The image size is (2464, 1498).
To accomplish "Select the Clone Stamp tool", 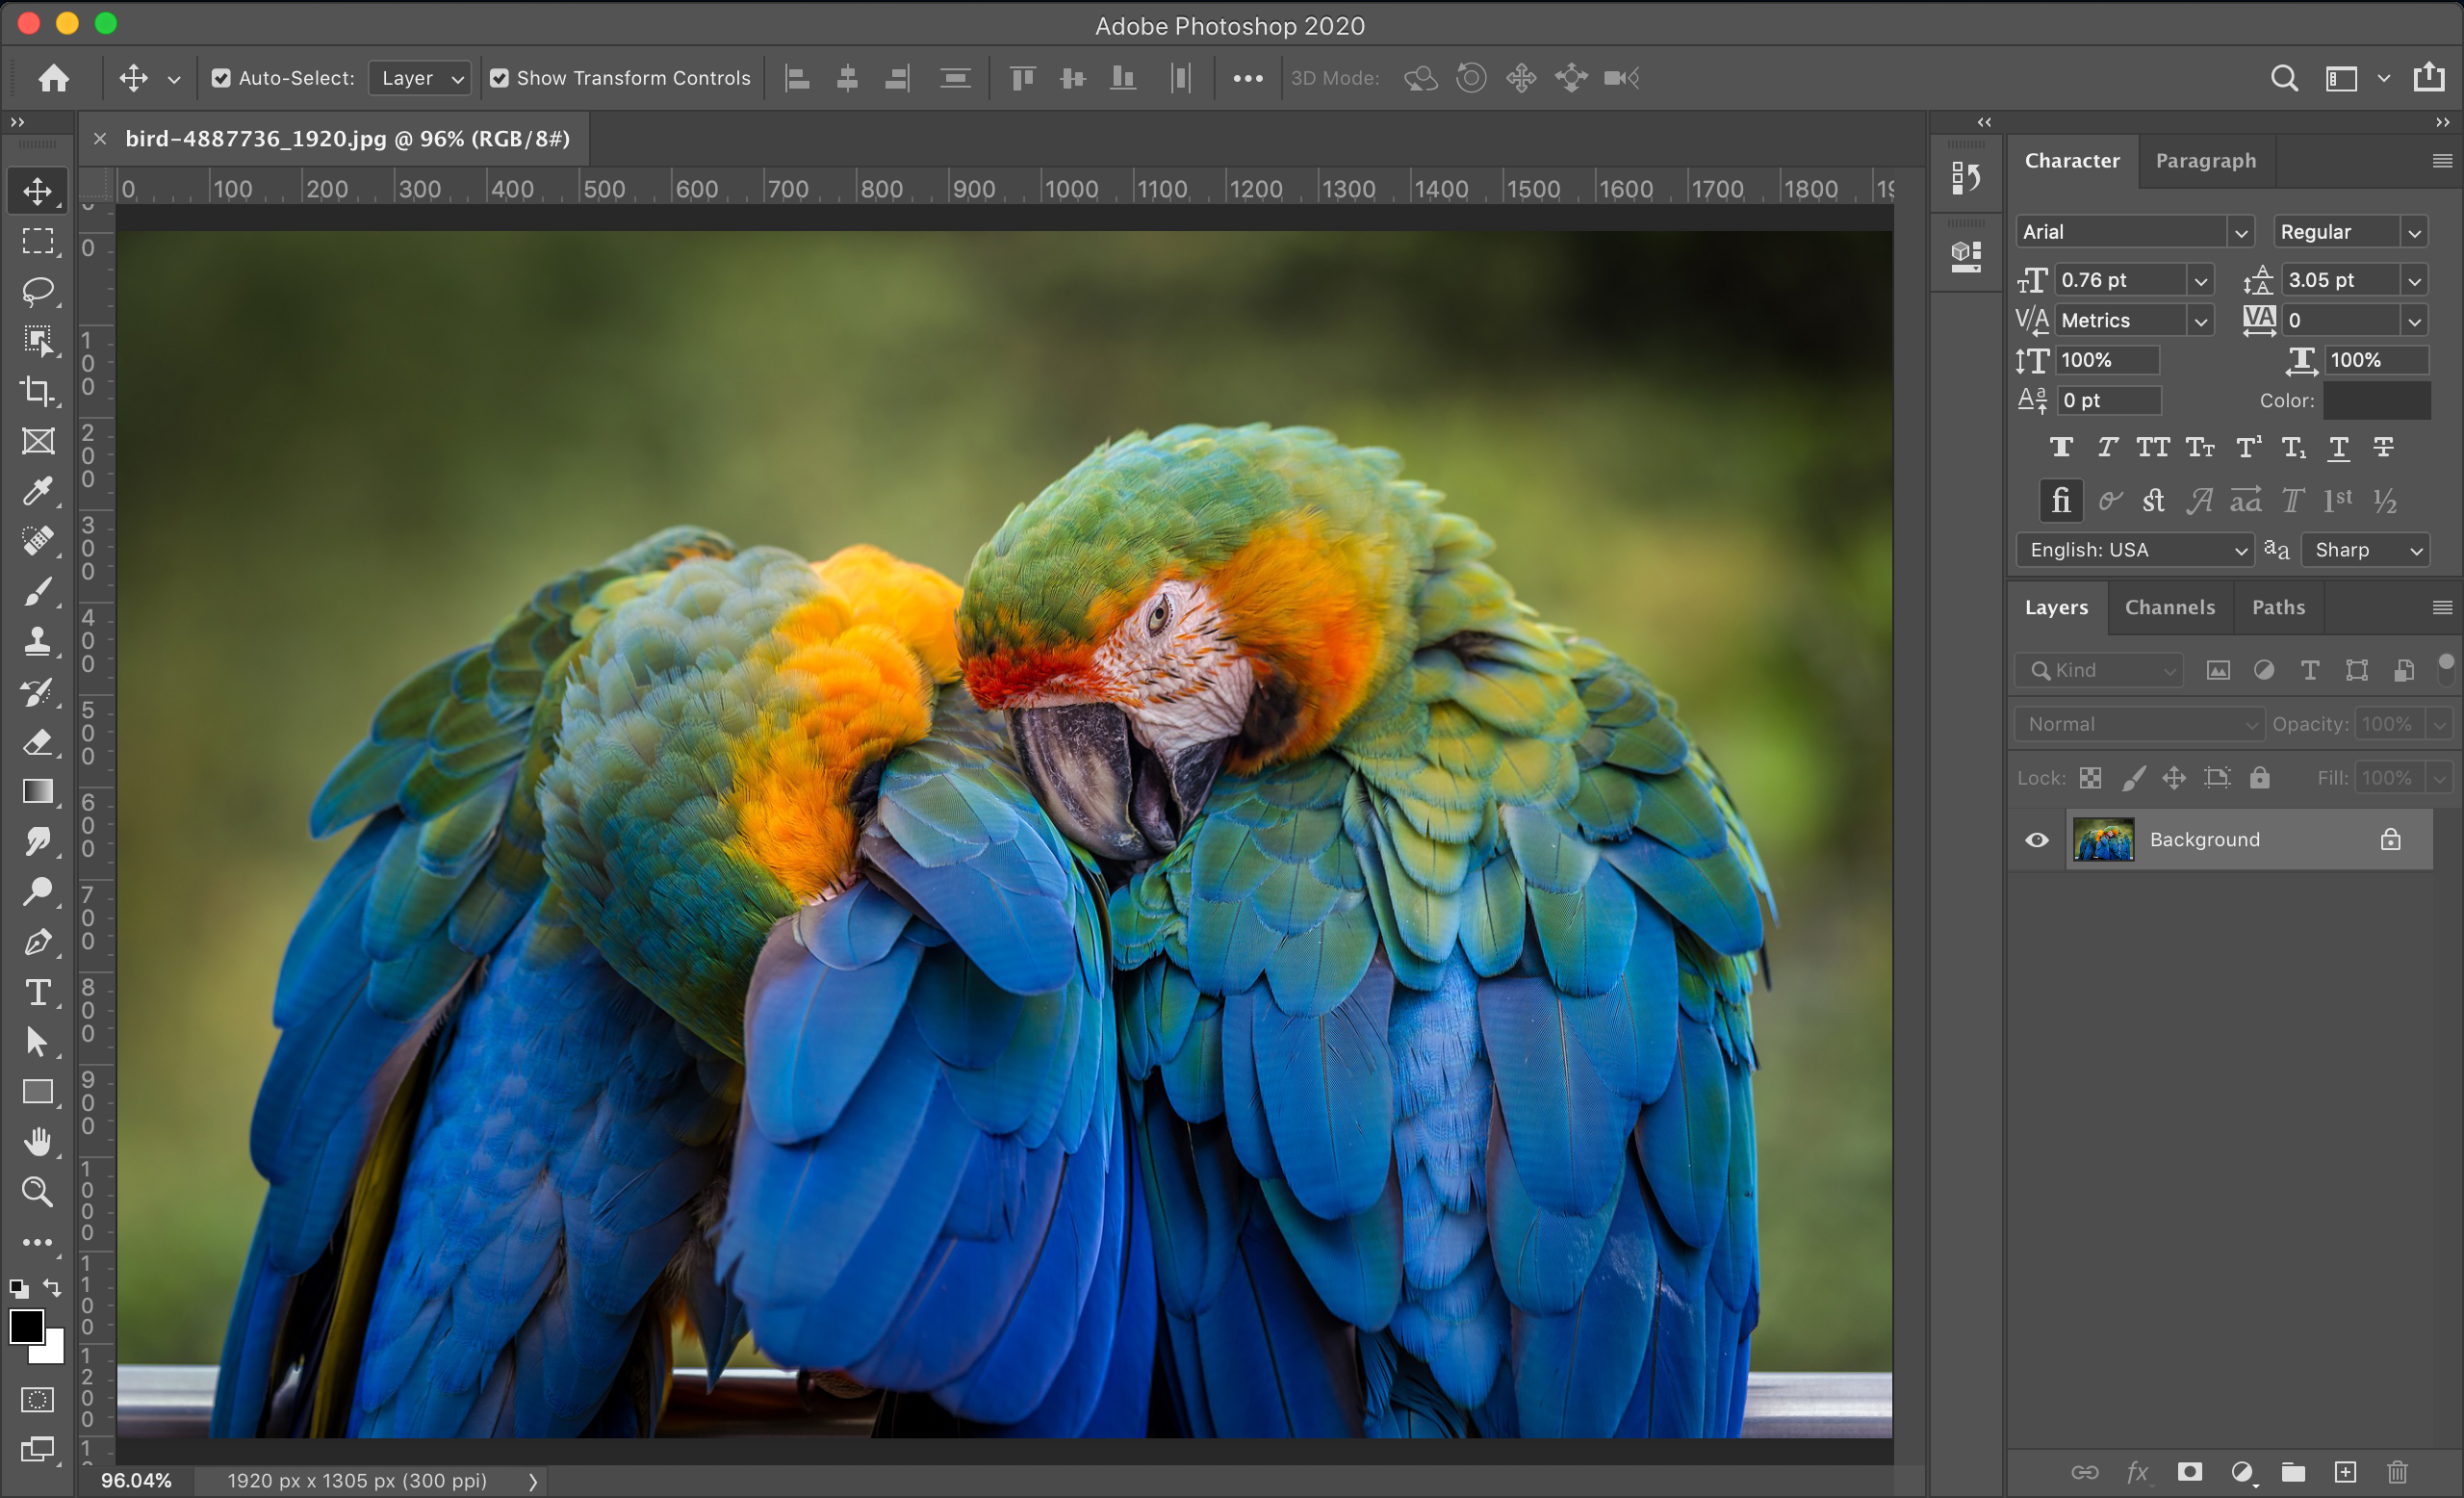I will click(38, 641).
